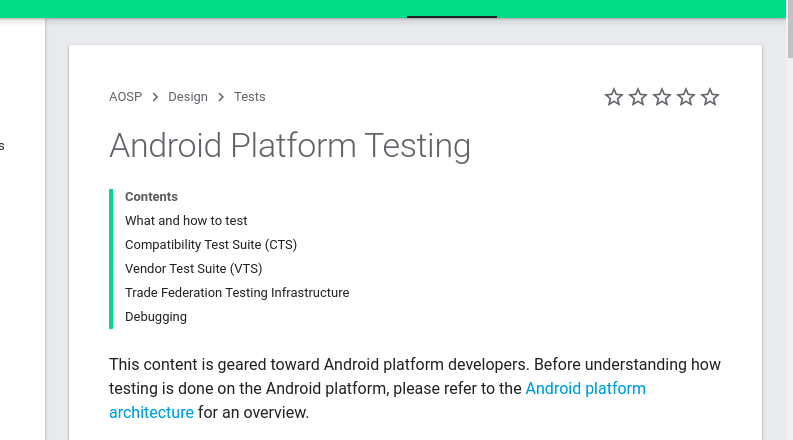Jump to Compatibility Test Suite (CTS) section
The width and height of the screenshot is (793, 440).
point(211,245)
